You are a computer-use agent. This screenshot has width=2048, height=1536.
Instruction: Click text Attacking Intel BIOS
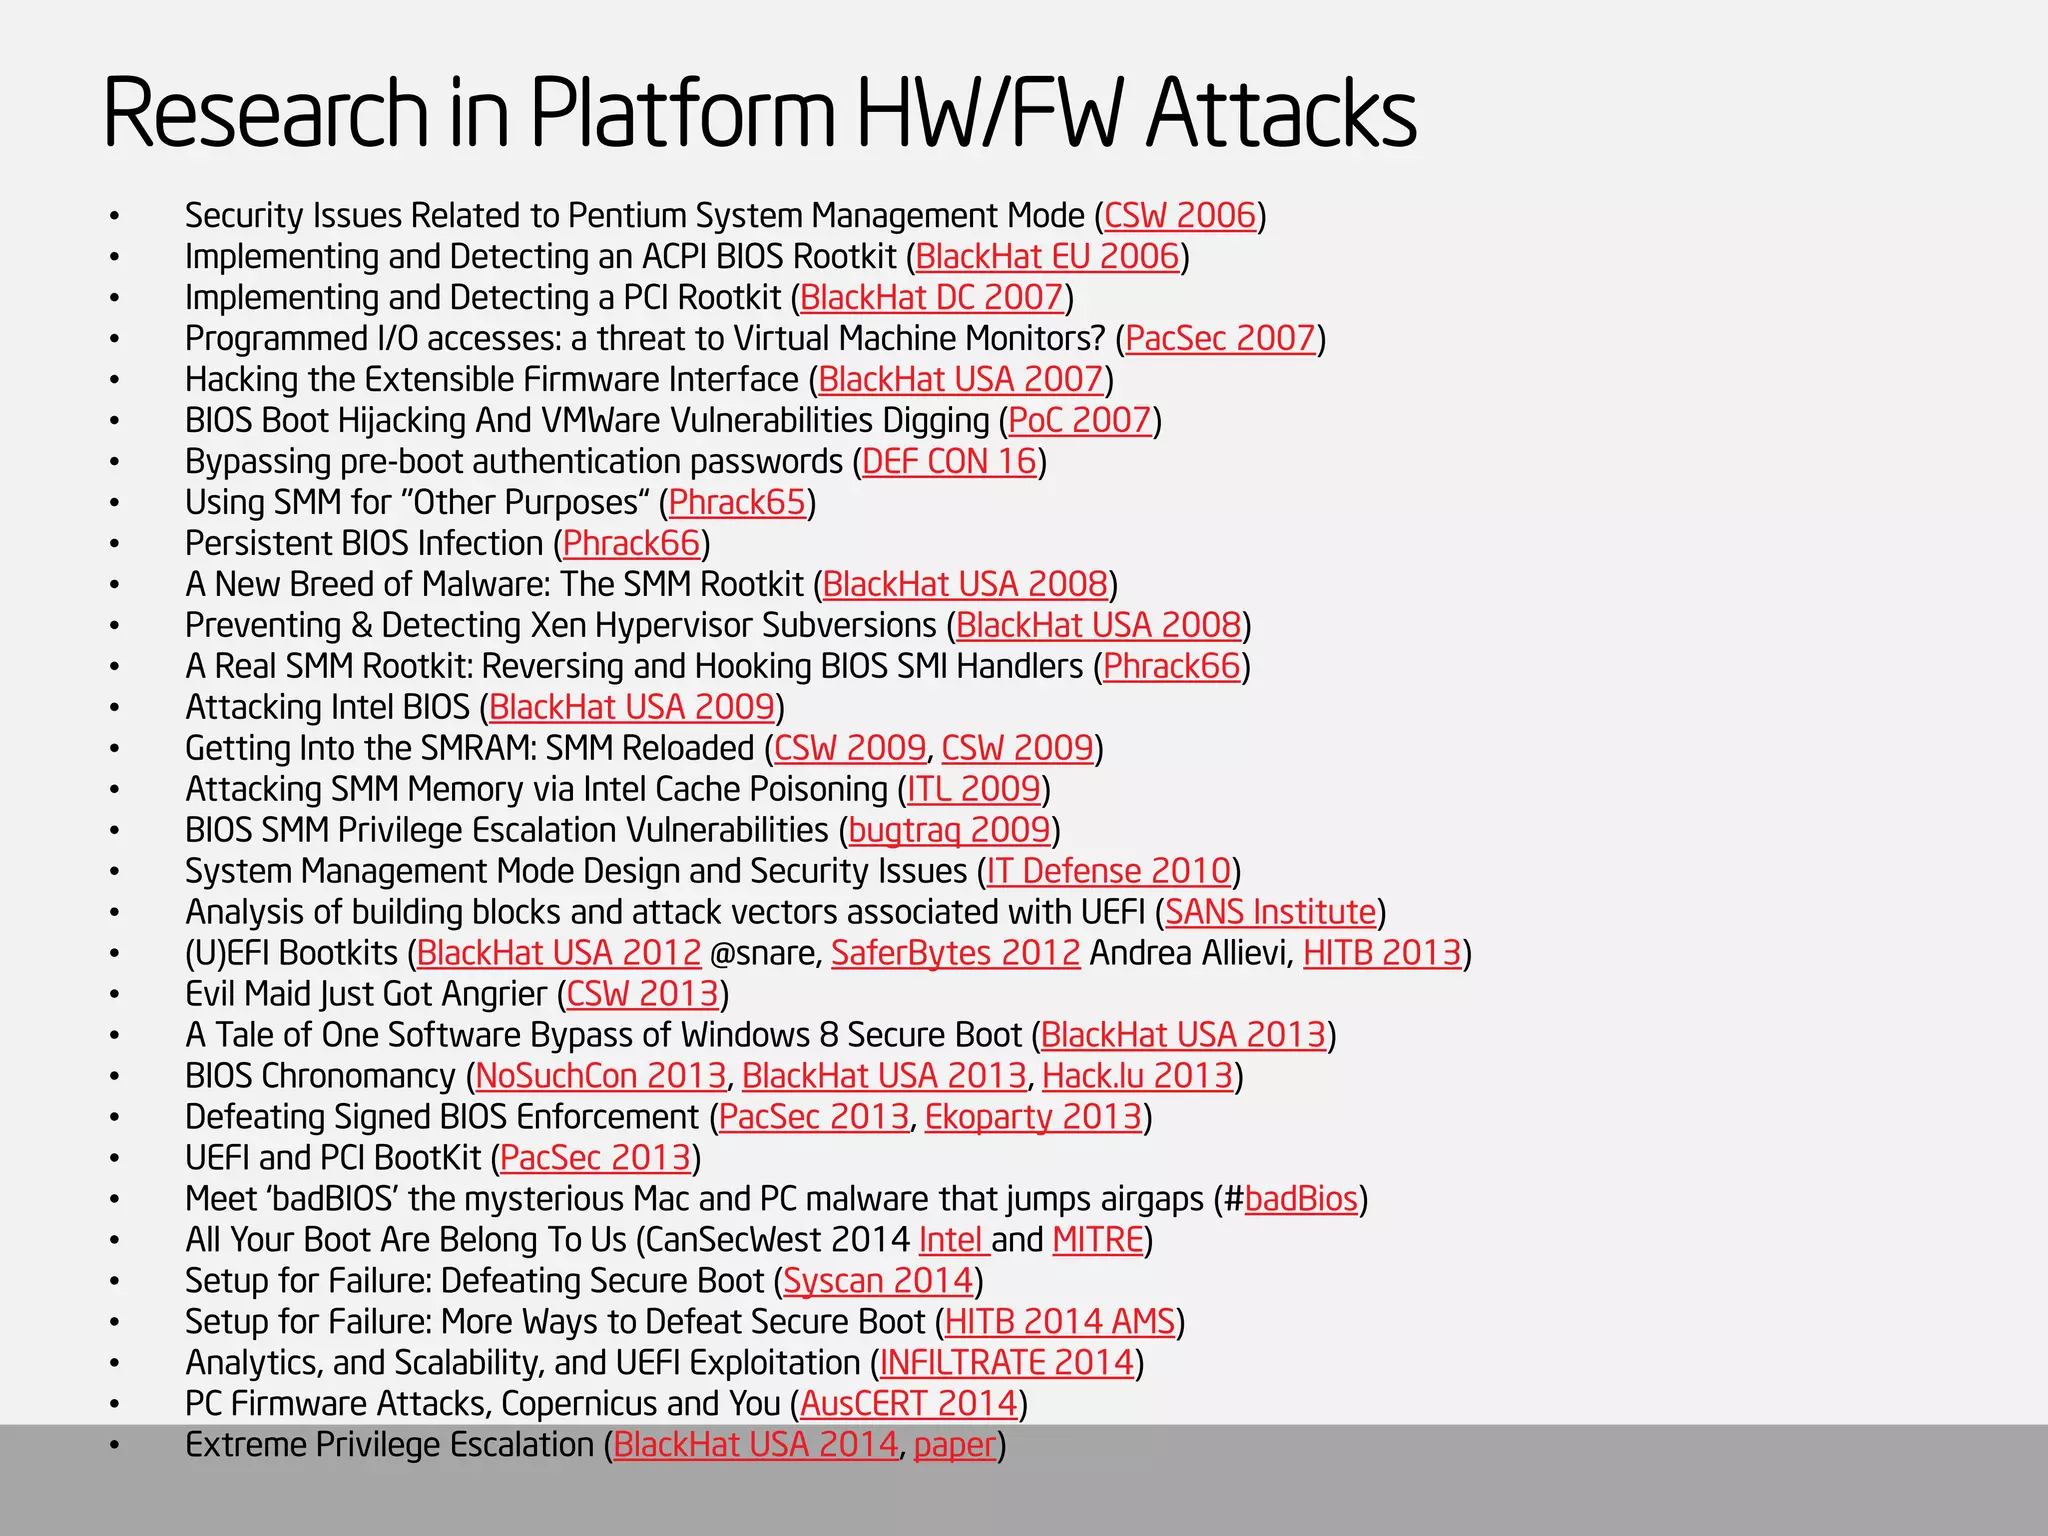327,708
